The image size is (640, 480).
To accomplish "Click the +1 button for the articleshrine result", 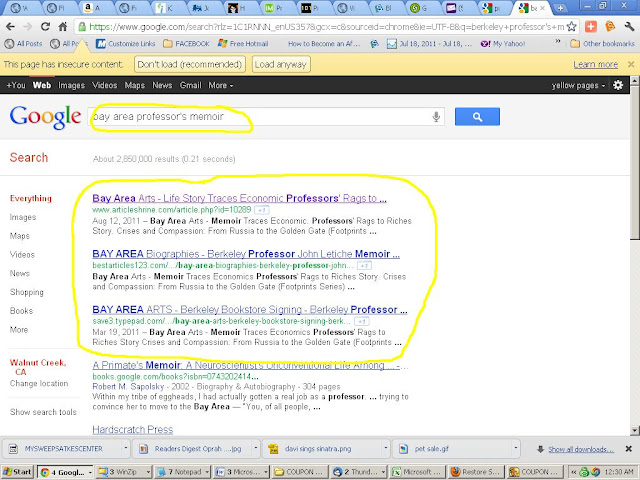I will [262, 210].
